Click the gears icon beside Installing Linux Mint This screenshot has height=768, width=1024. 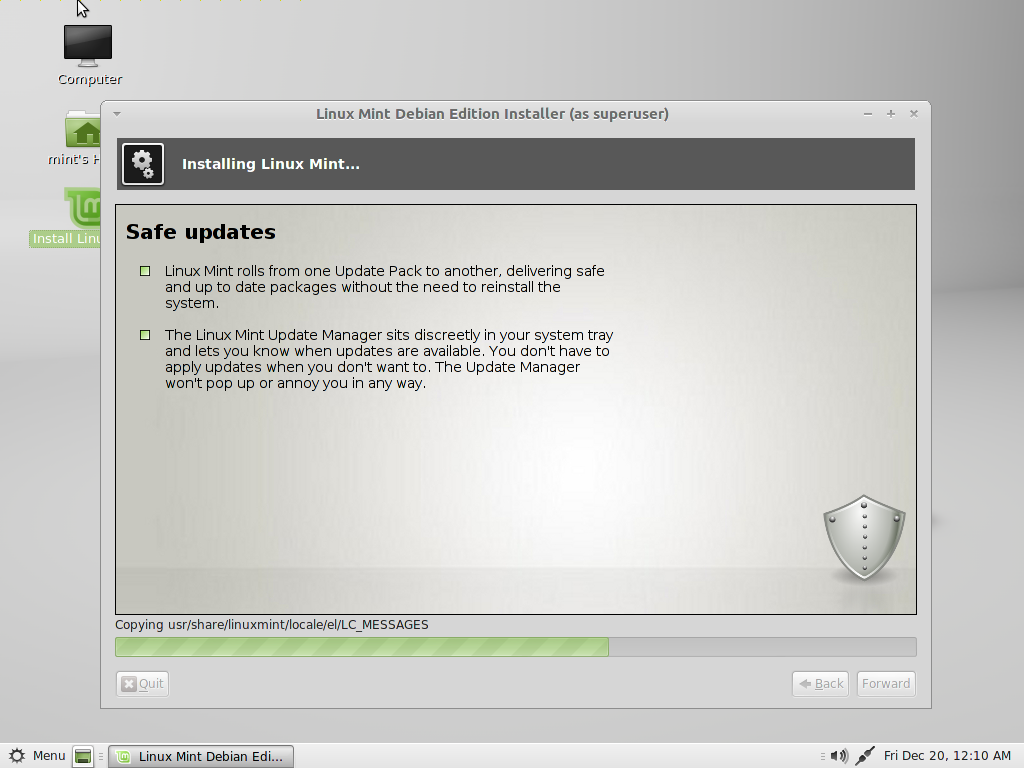(143, 164)
